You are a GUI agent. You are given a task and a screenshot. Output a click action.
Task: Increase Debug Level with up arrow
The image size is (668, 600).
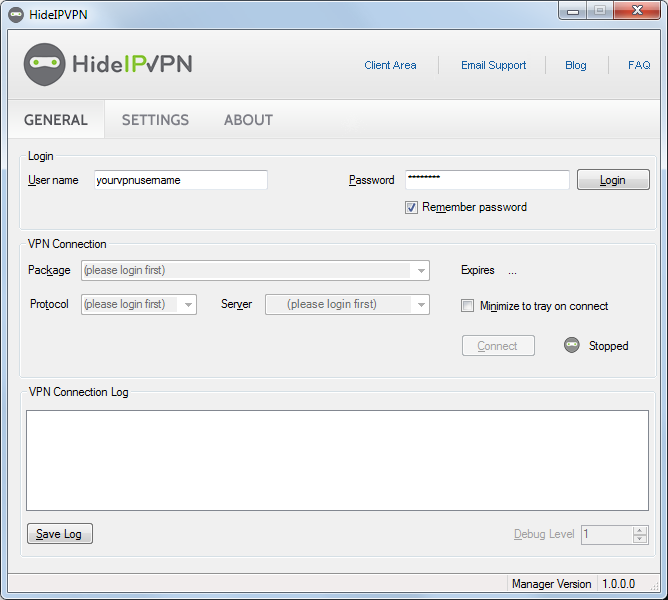639,530
